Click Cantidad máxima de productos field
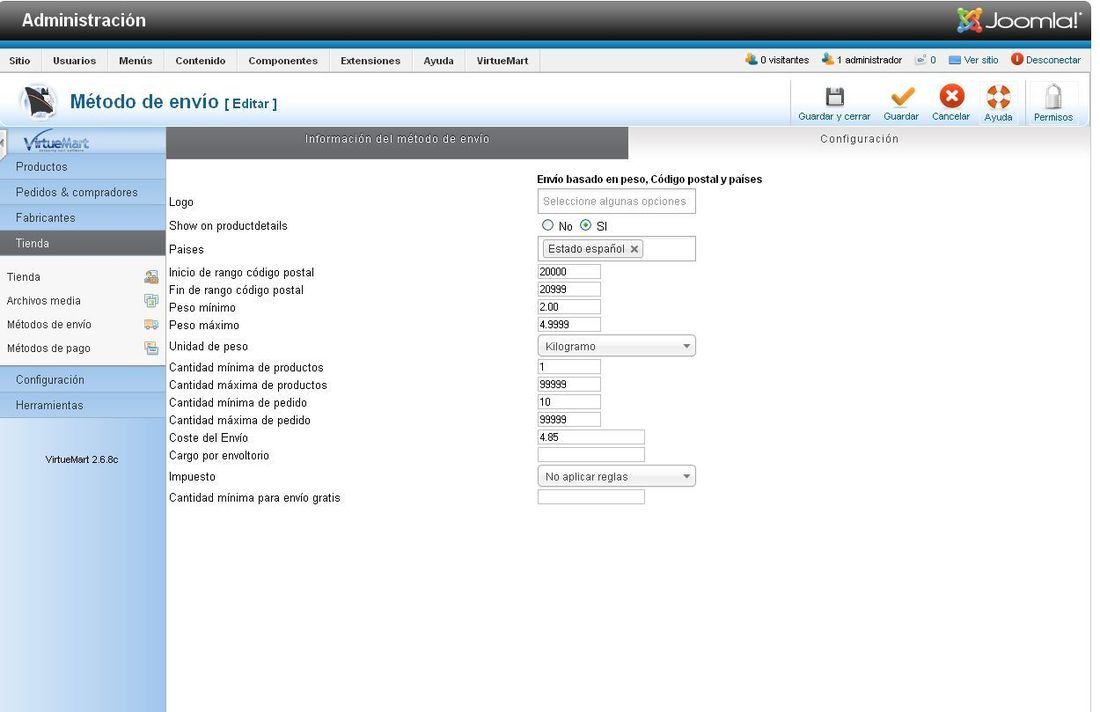Screen dimensions: 1100x712 [569, 384]
